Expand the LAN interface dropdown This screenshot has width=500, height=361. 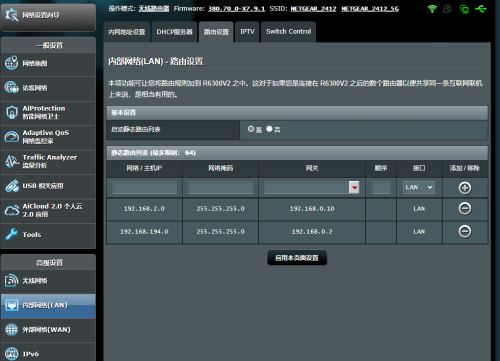click(x=419, y=187)
